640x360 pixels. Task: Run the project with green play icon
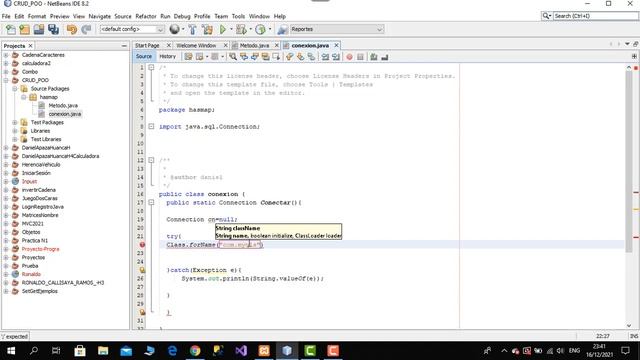pyautogui.click(x=222, y=29)
